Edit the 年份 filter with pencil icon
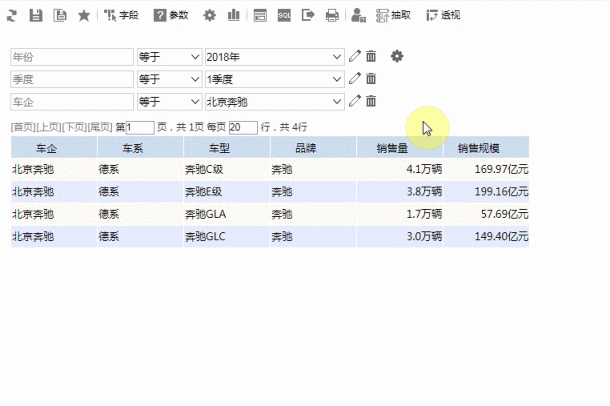This screenshot has height=406, width=610. pos(355,56)
